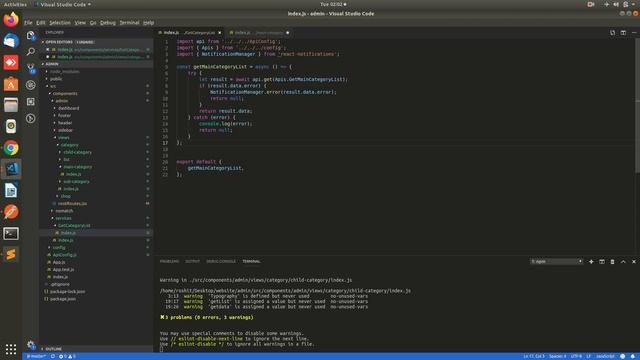Click the open changes icon in editor toolbar
The height and width of the screenshot is (360, 640).
pos(612,33)
